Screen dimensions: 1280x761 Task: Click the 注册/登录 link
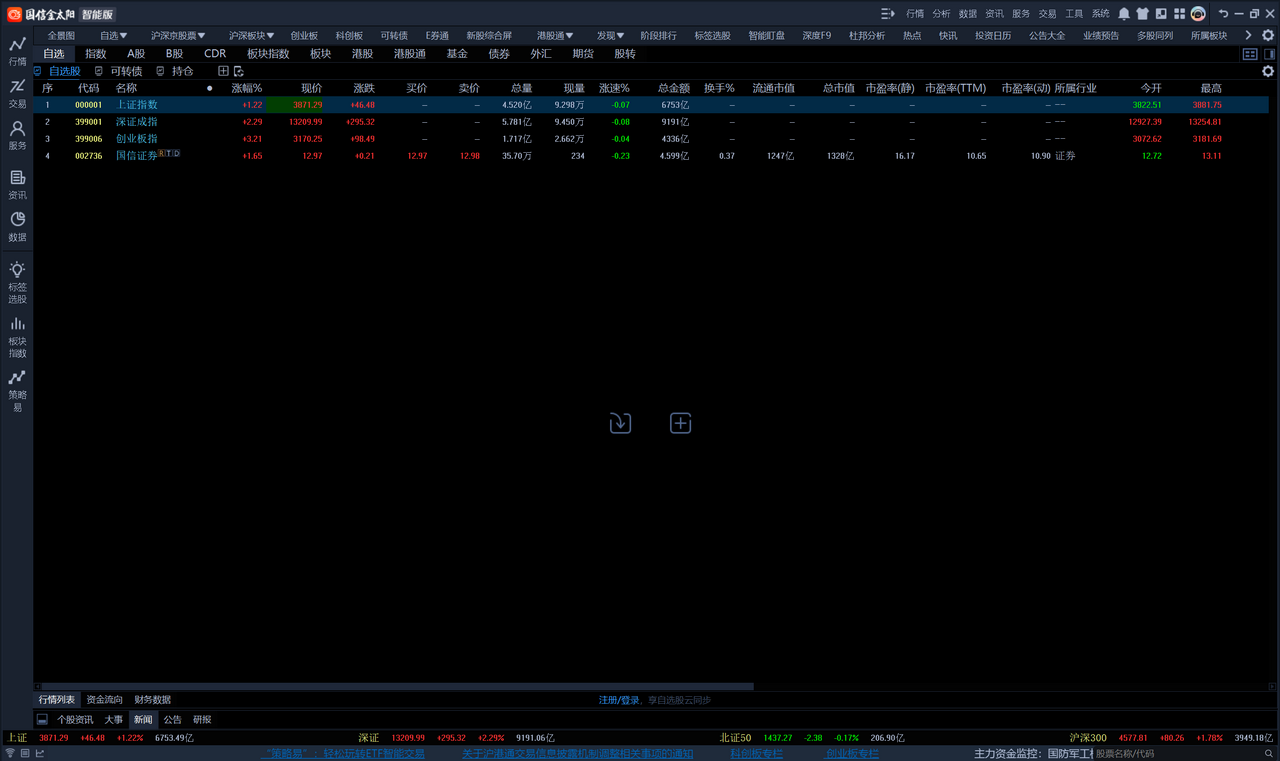coord(618,700)
